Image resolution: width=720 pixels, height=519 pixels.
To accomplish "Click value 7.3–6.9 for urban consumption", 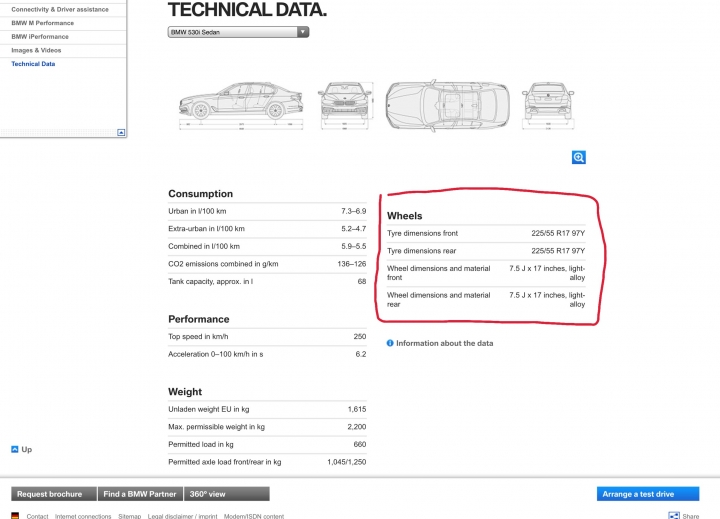I will (x=354, y=211).
